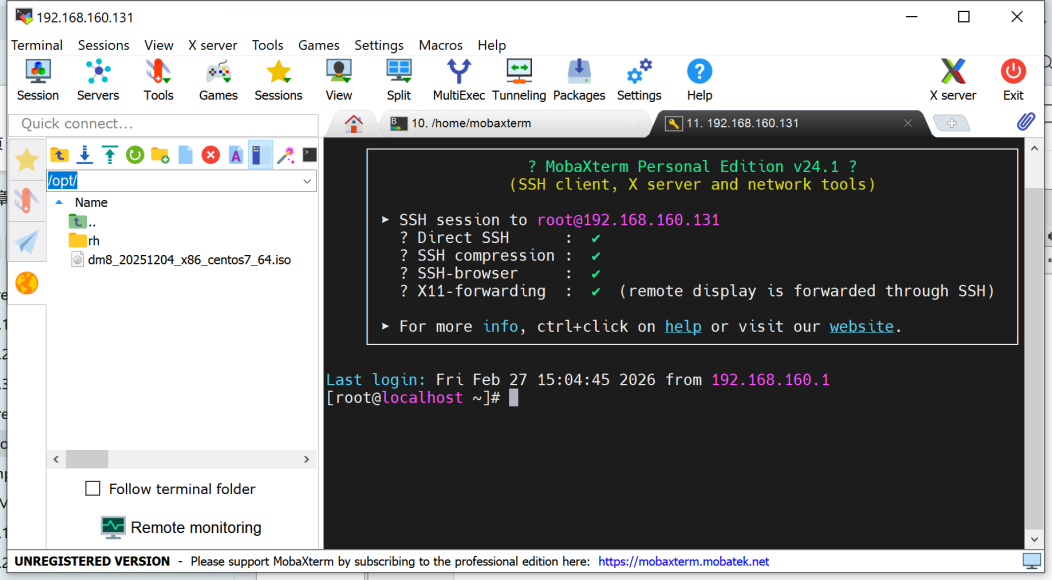Open terminal here from black console icon
This screenshot has height=580, width=1052.
pos(309,154)
